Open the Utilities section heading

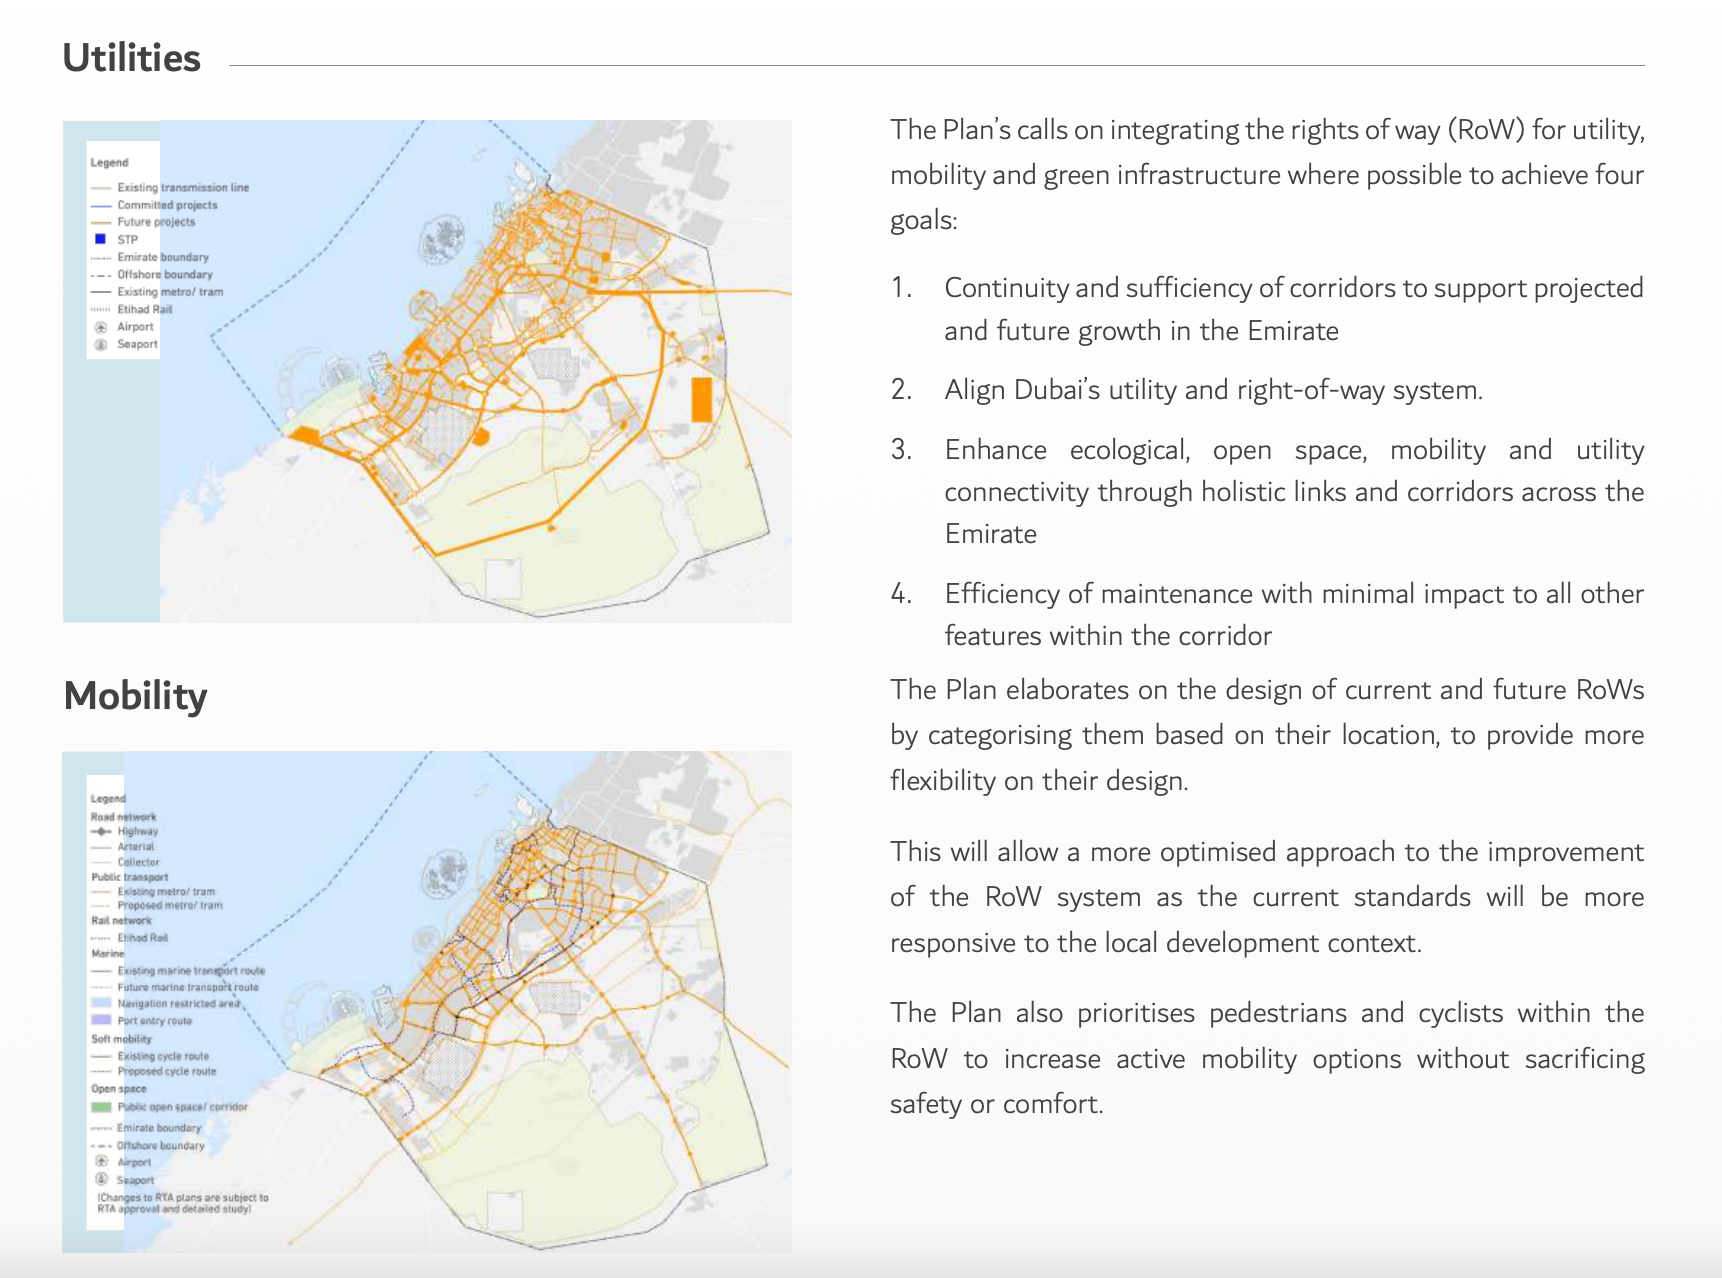pyautogui.click(x=131, y=58)
